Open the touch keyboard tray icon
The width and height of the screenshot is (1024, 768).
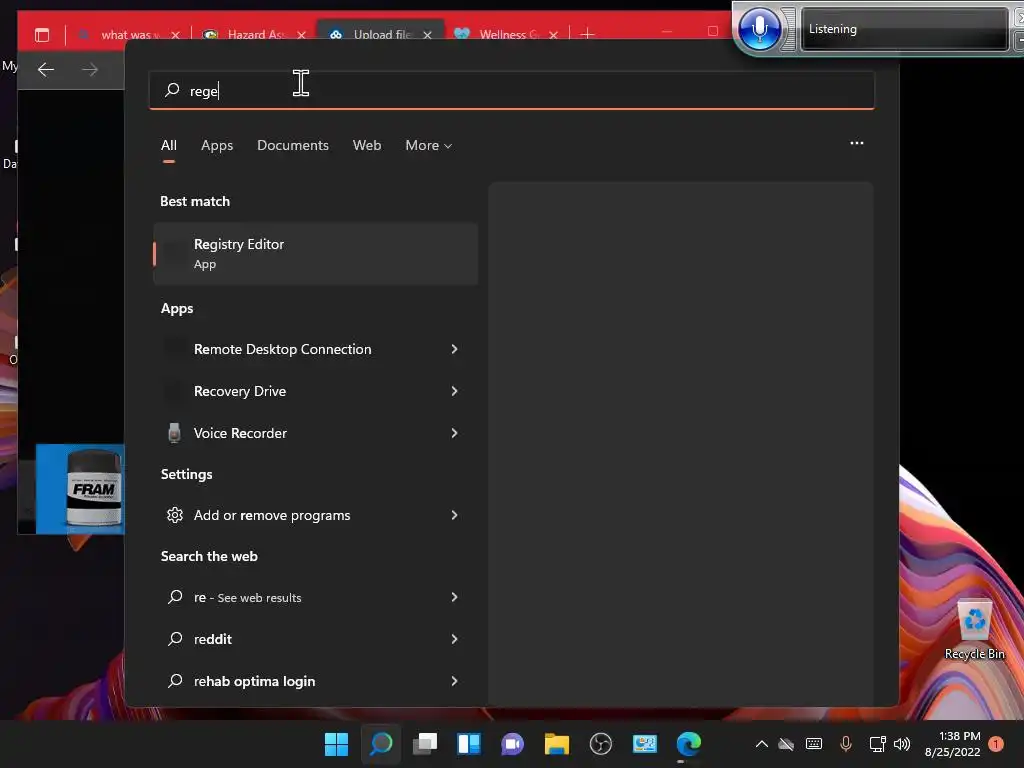point(814,744)
